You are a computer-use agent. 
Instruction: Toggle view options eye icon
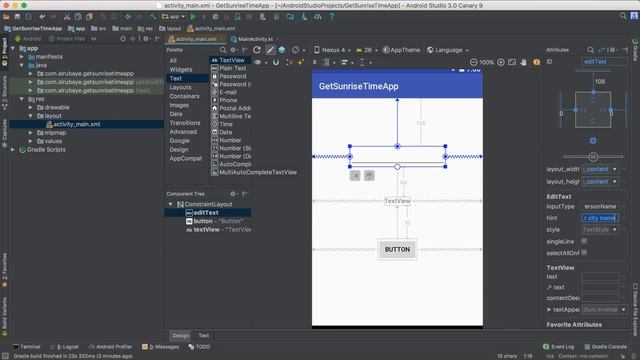pos(258,62)
